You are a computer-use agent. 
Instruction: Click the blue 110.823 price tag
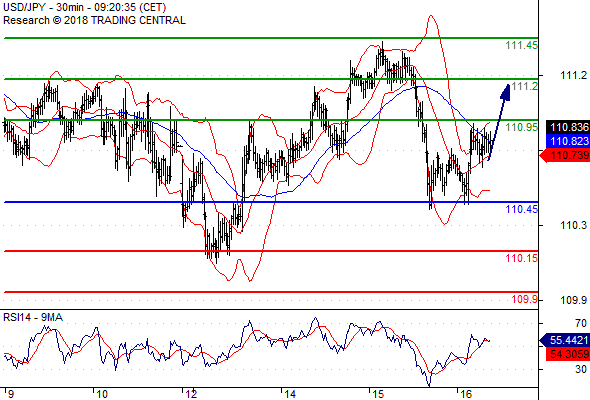tap(568, 141)
